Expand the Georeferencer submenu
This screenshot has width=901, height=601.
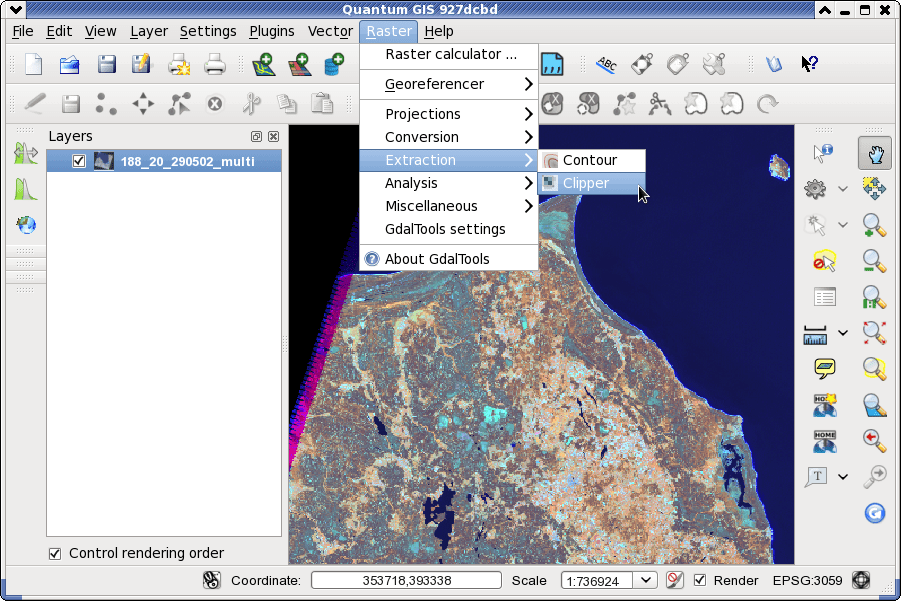click(449, 84)
